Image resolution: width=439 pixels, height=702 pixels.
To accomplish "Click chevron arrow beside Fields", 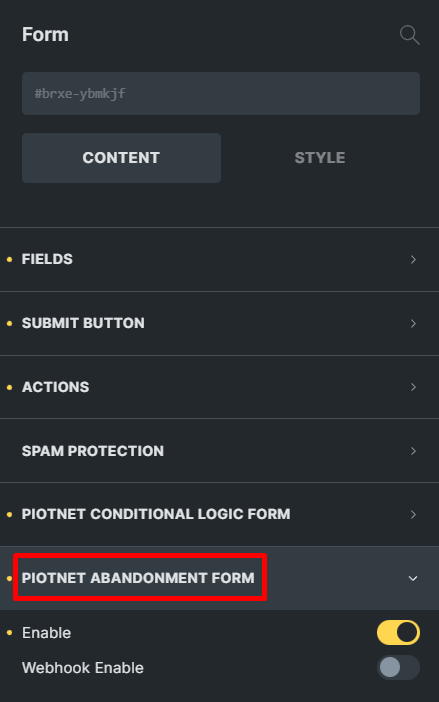I will pyautogui.click(x=413, y=260).
